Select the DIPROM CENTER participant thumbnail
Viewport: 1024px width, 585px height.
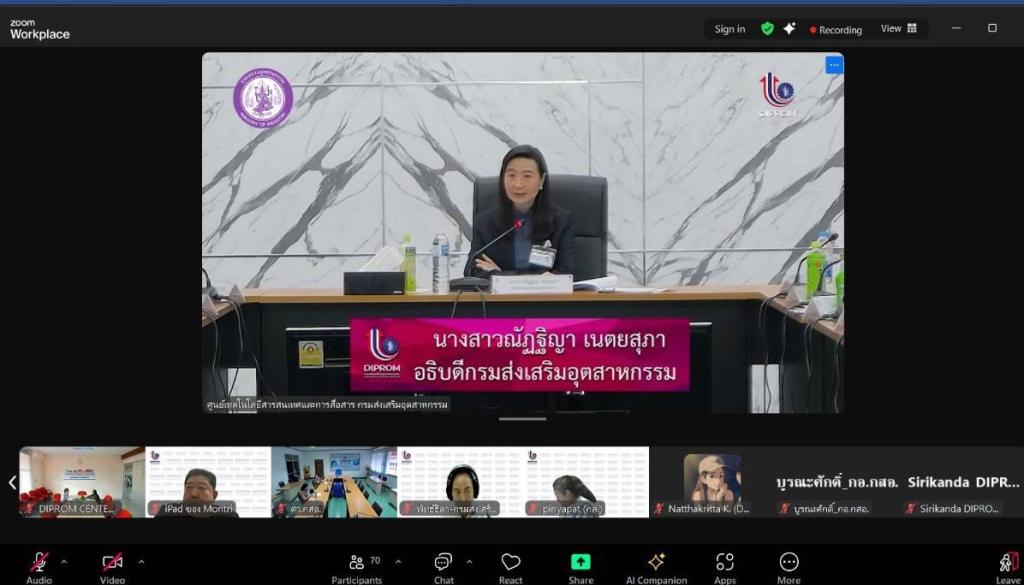(82, 482)
